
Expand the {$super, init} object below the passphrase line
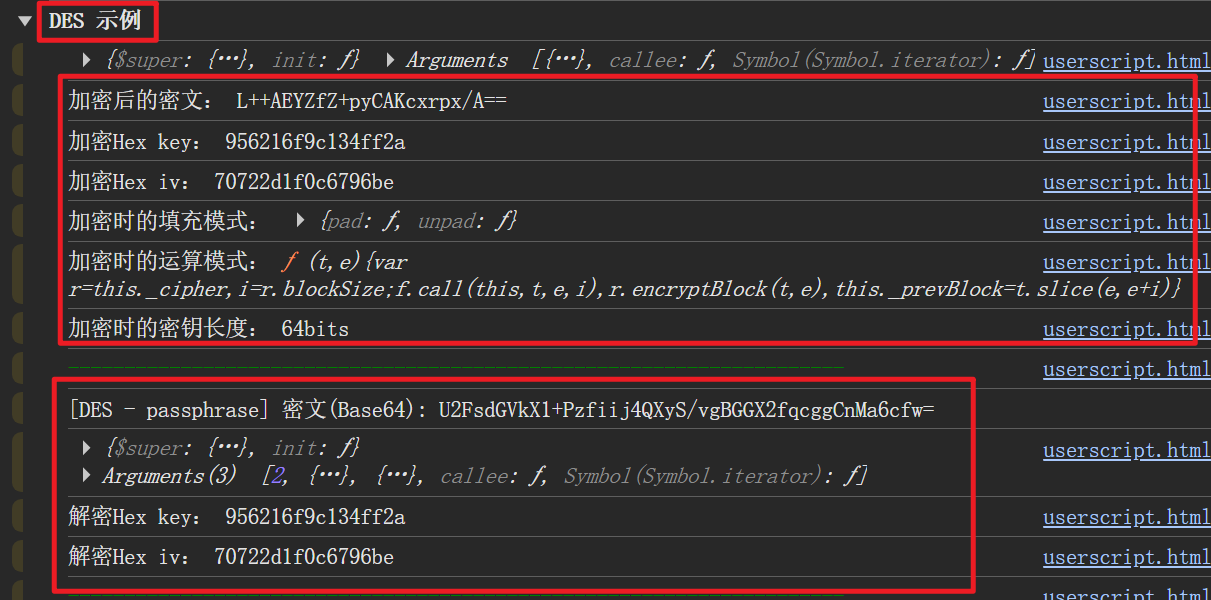87,448
